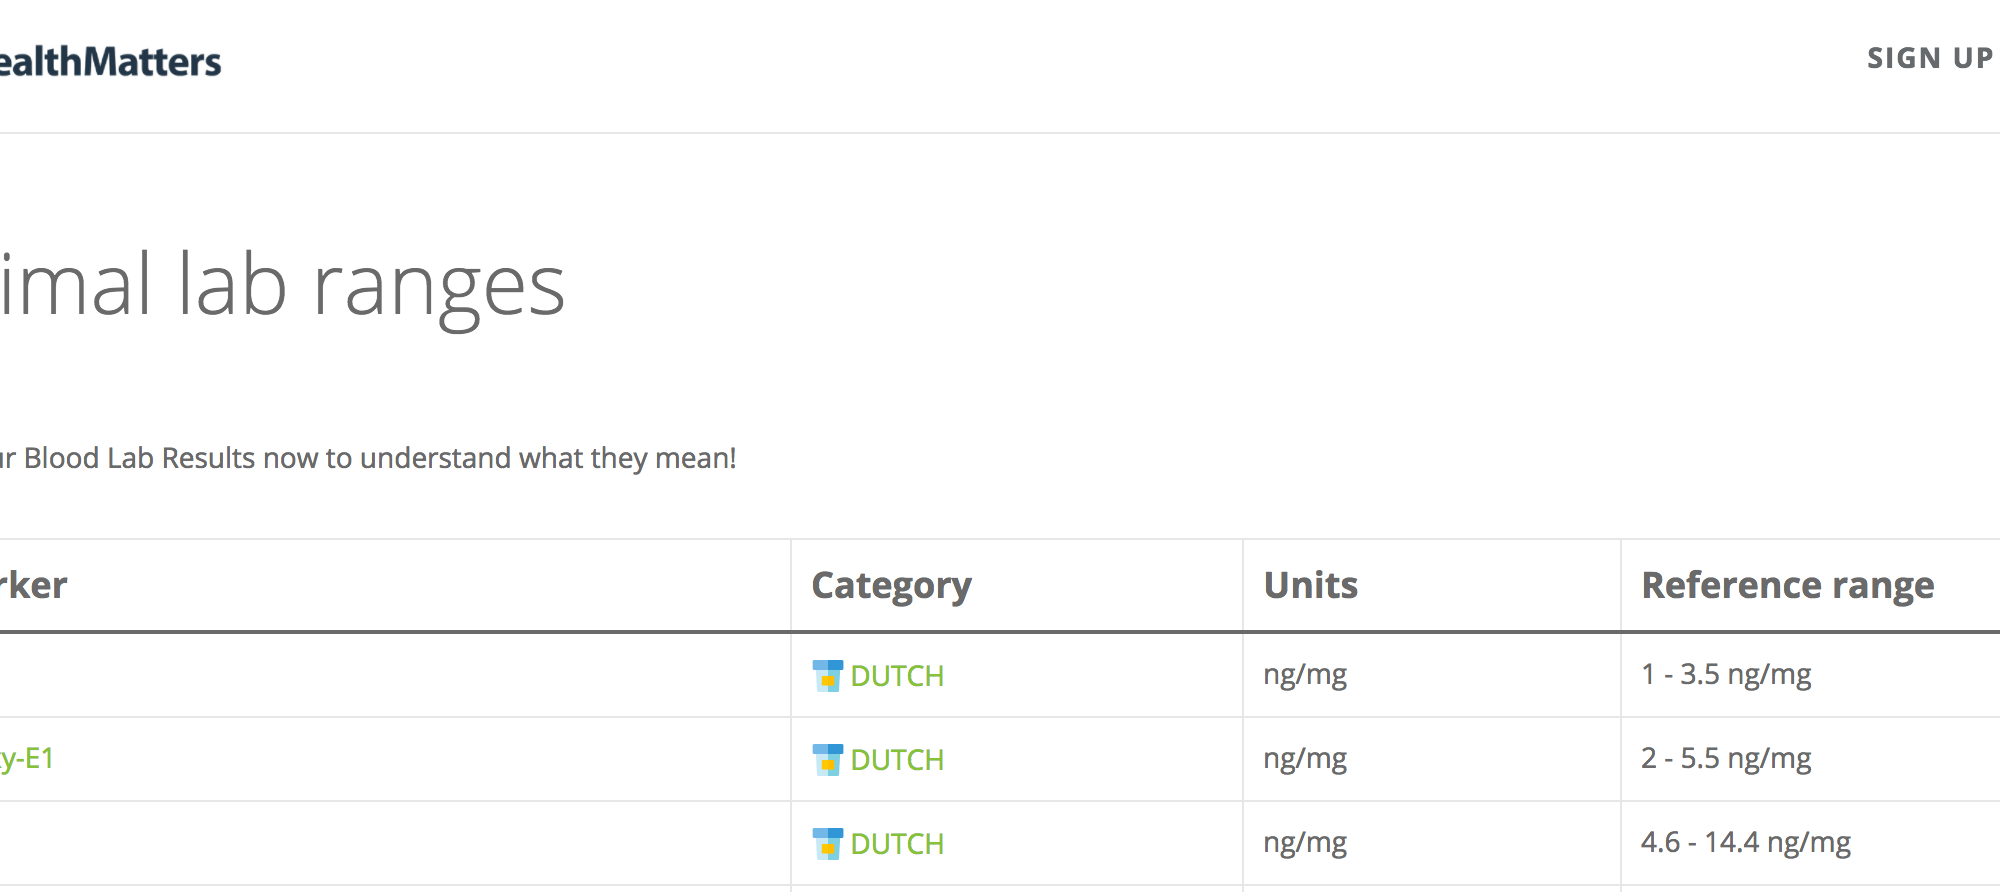The height and width of the screenshot is (892, 2000).
Task: Open DUTCH category link in 4.6 - 14.4 ng/mg row
Action: tap(896, 844)
